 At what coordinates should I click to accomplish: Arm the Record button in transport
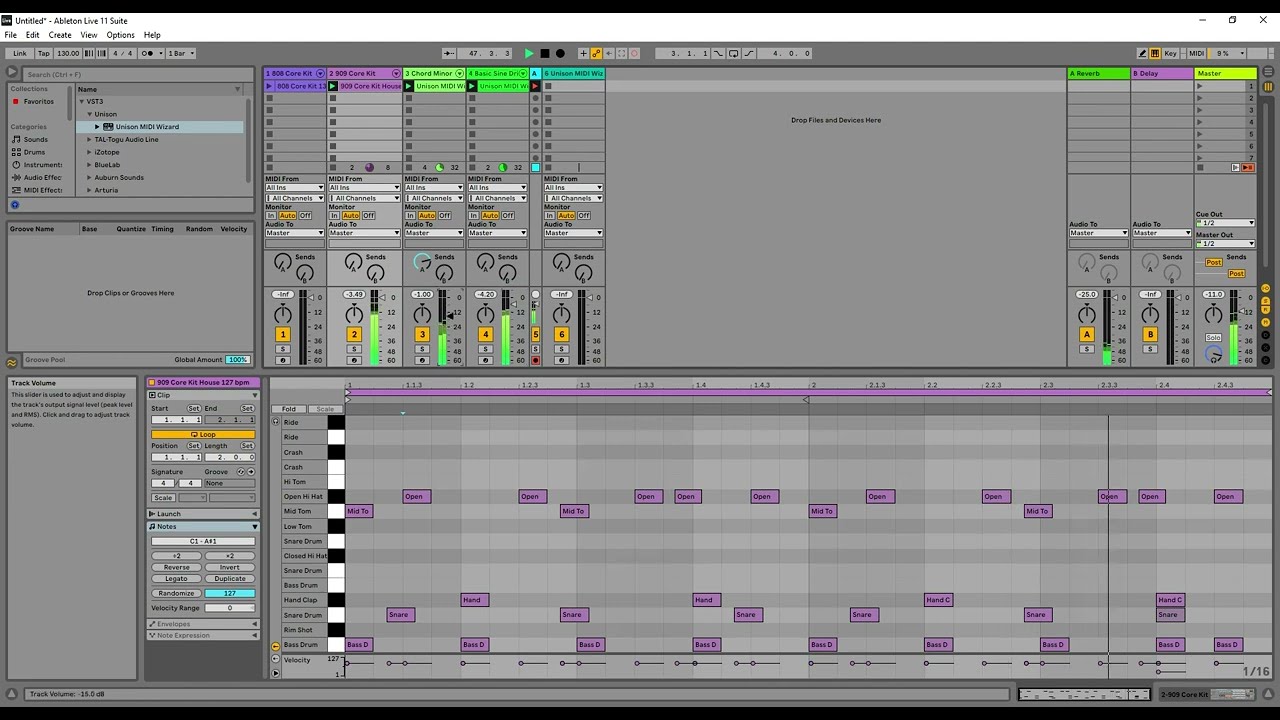560,53
